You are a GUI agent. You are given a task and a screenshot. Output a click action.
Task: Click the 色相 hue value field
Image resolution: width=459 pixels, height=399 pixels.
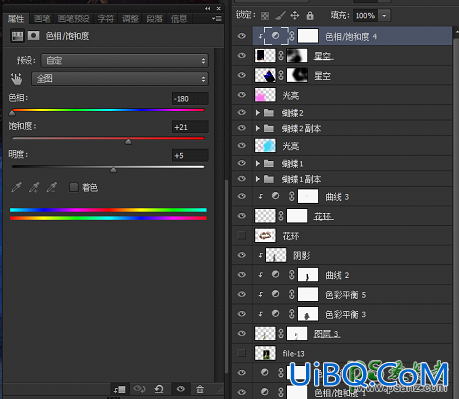[190, 99]
